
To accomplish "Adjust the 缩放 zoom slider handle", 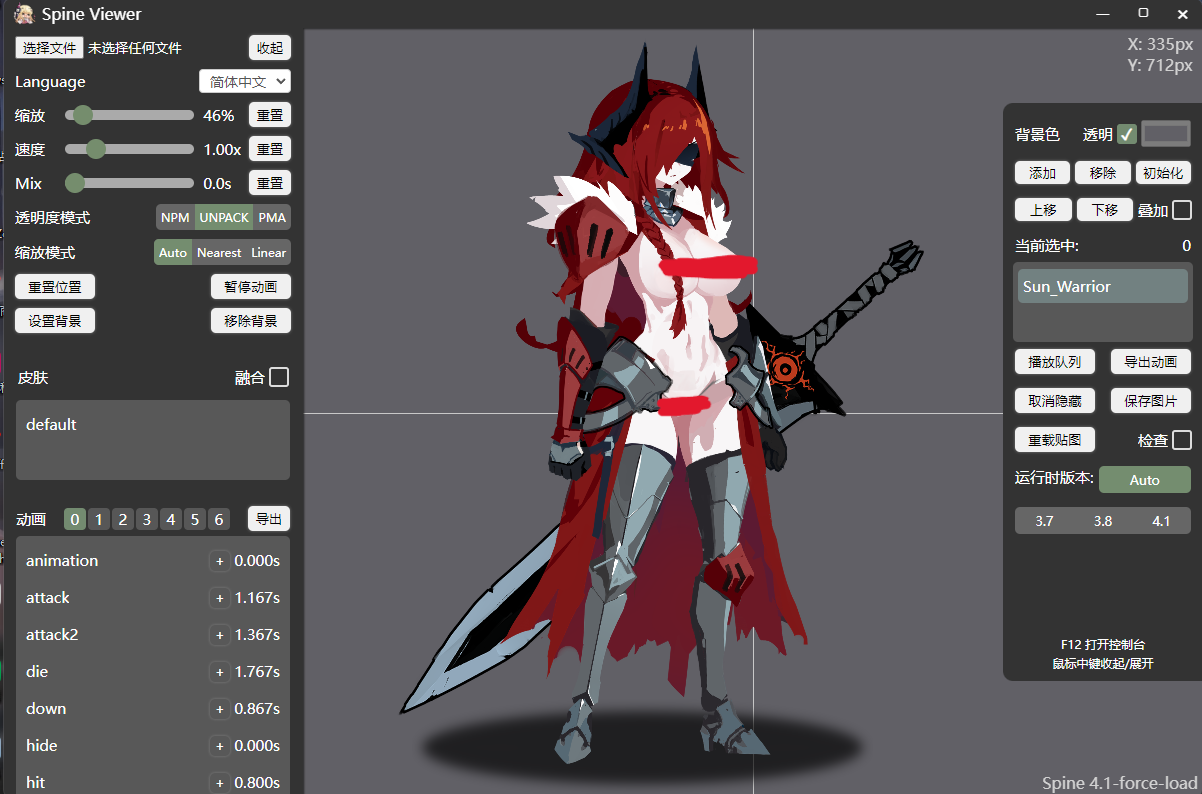I will 83,115.
